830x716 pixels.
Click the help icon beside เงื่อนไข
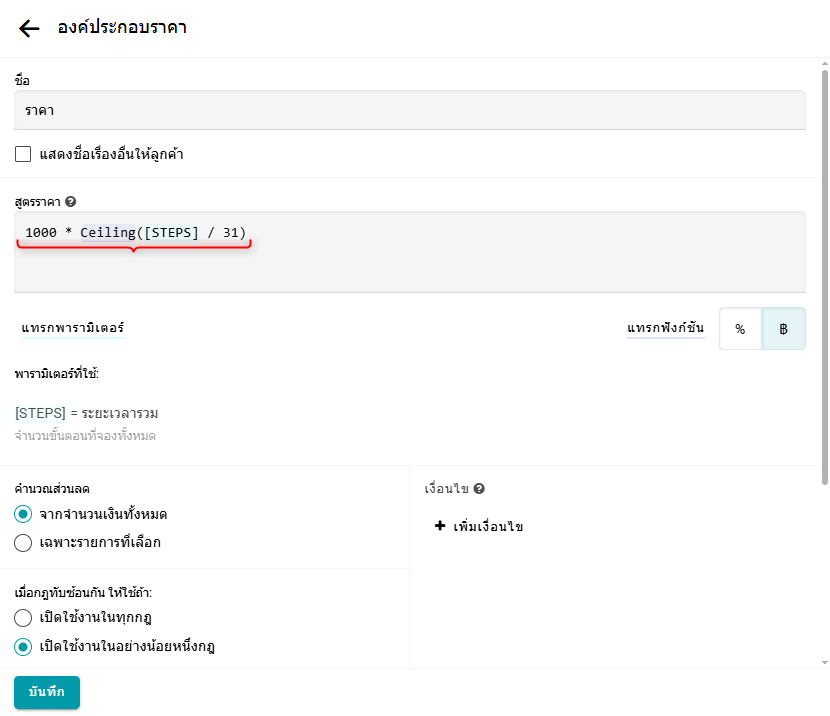click(x=479, y=489)
